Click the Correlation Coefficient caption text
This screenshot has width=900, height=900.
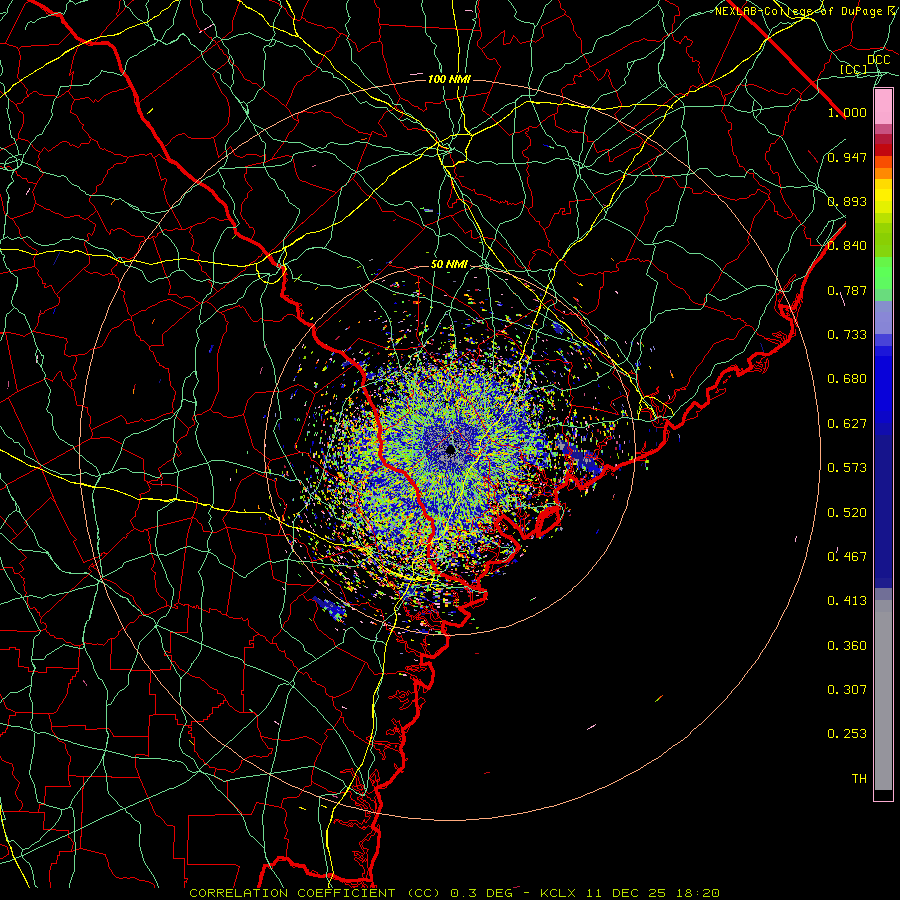454,893
